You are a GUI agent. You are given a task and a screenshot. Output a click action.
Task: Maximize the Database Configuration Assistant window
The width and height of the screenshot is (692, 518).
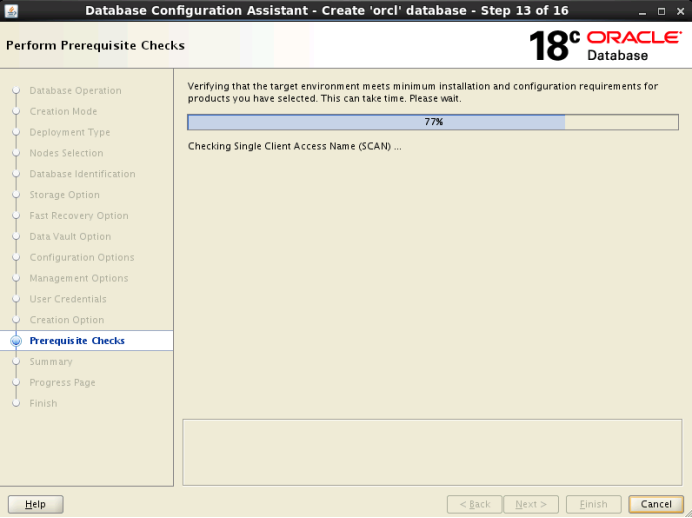pyautogui.click(x=661, y=12)
